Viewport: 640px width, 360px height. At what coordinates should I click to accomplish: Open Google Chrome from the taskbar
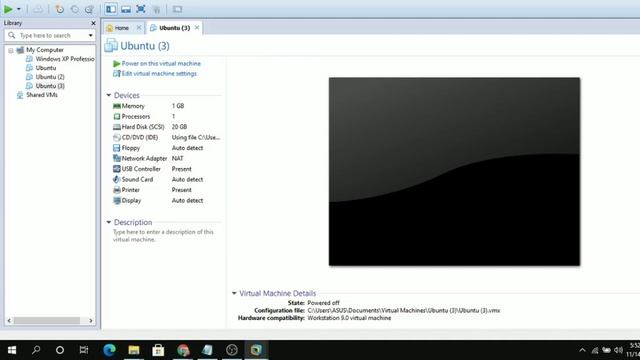tap(183, 350)
